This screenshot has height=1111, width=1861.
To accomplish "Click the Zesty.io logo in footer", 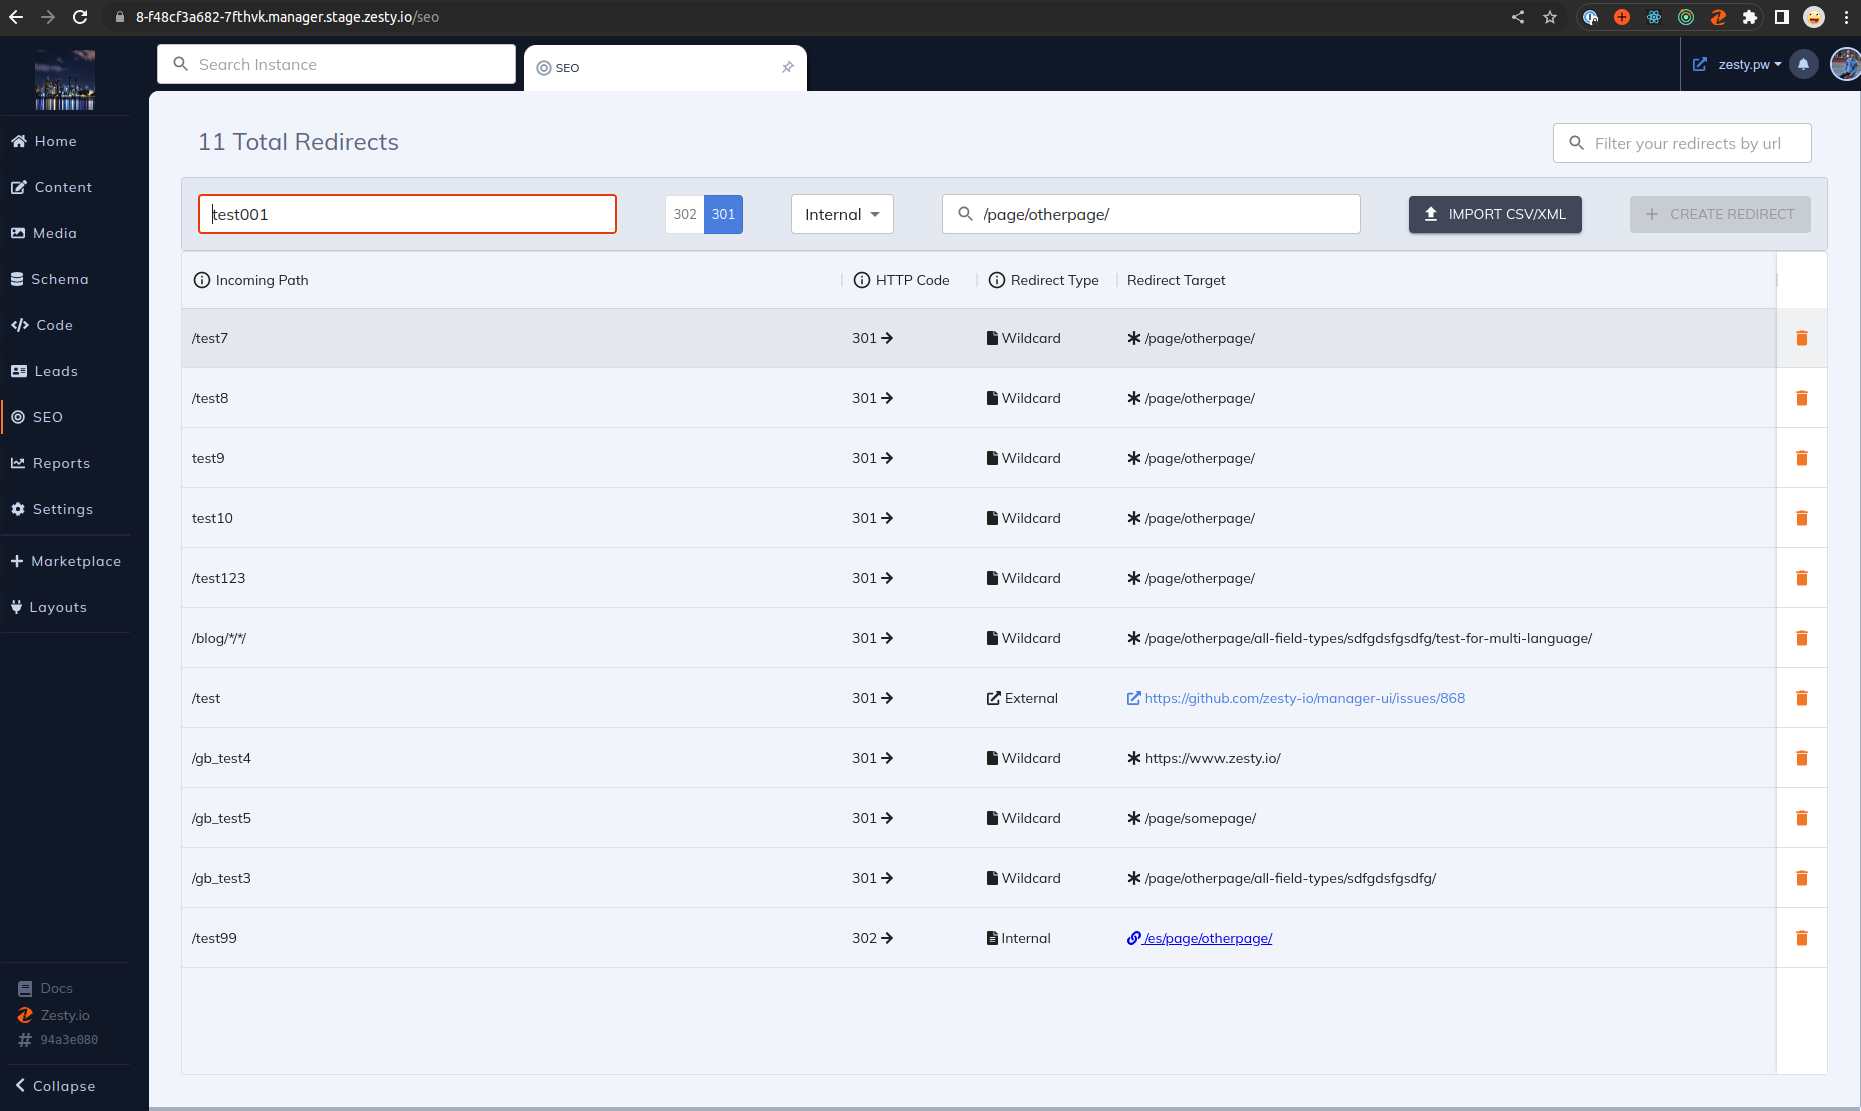I will tap(25, 1015).
